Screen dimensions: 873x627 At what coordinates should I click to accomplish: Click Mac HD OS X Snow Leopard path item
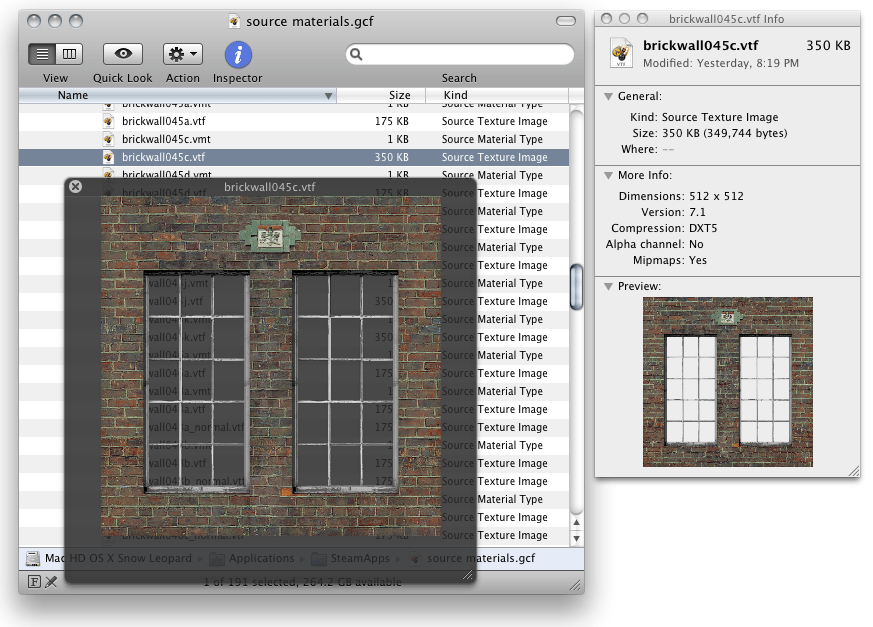118,558
